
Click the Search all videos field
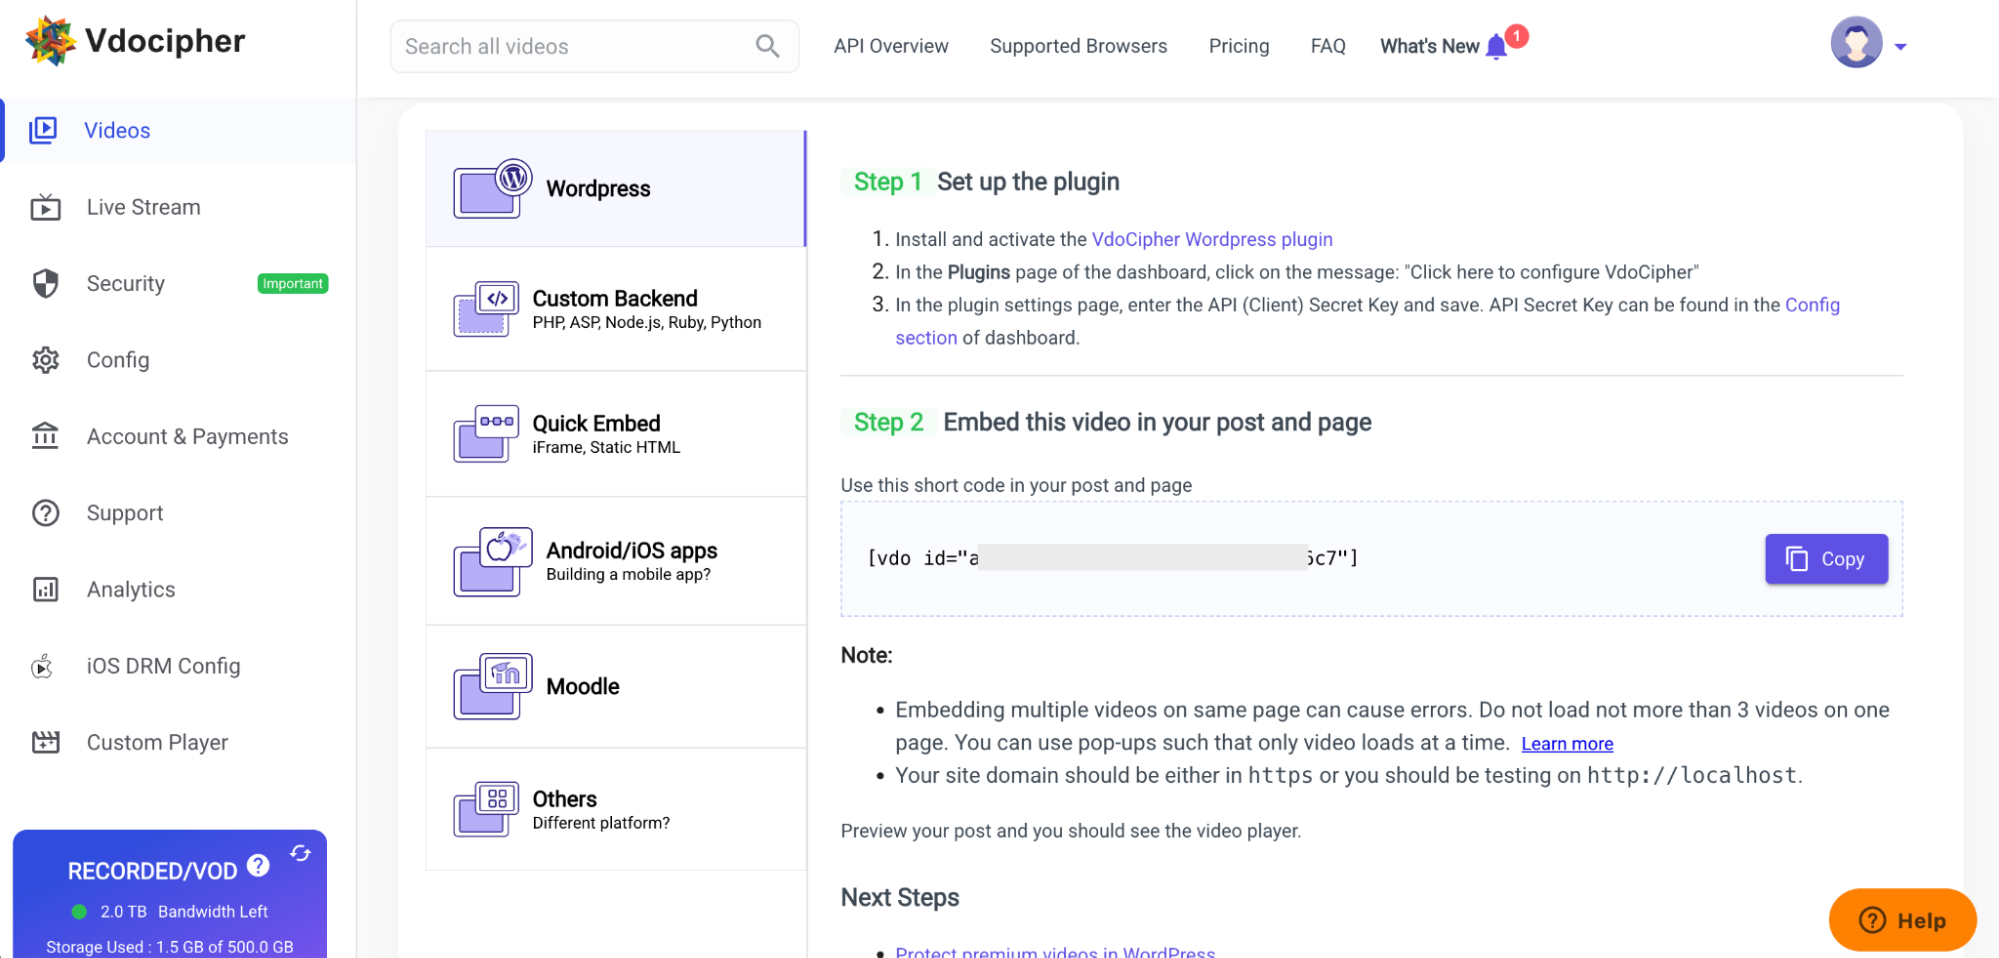(560, 46)
